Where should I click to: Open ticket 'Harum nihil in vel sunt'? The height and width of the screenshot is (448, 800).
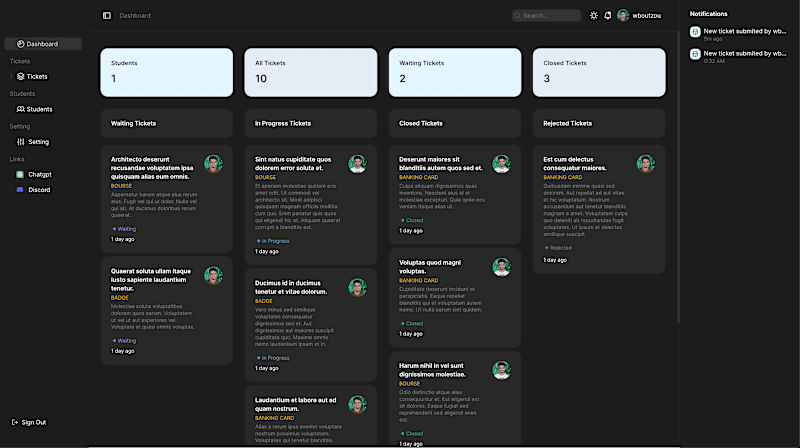click(x=455, y=399)
